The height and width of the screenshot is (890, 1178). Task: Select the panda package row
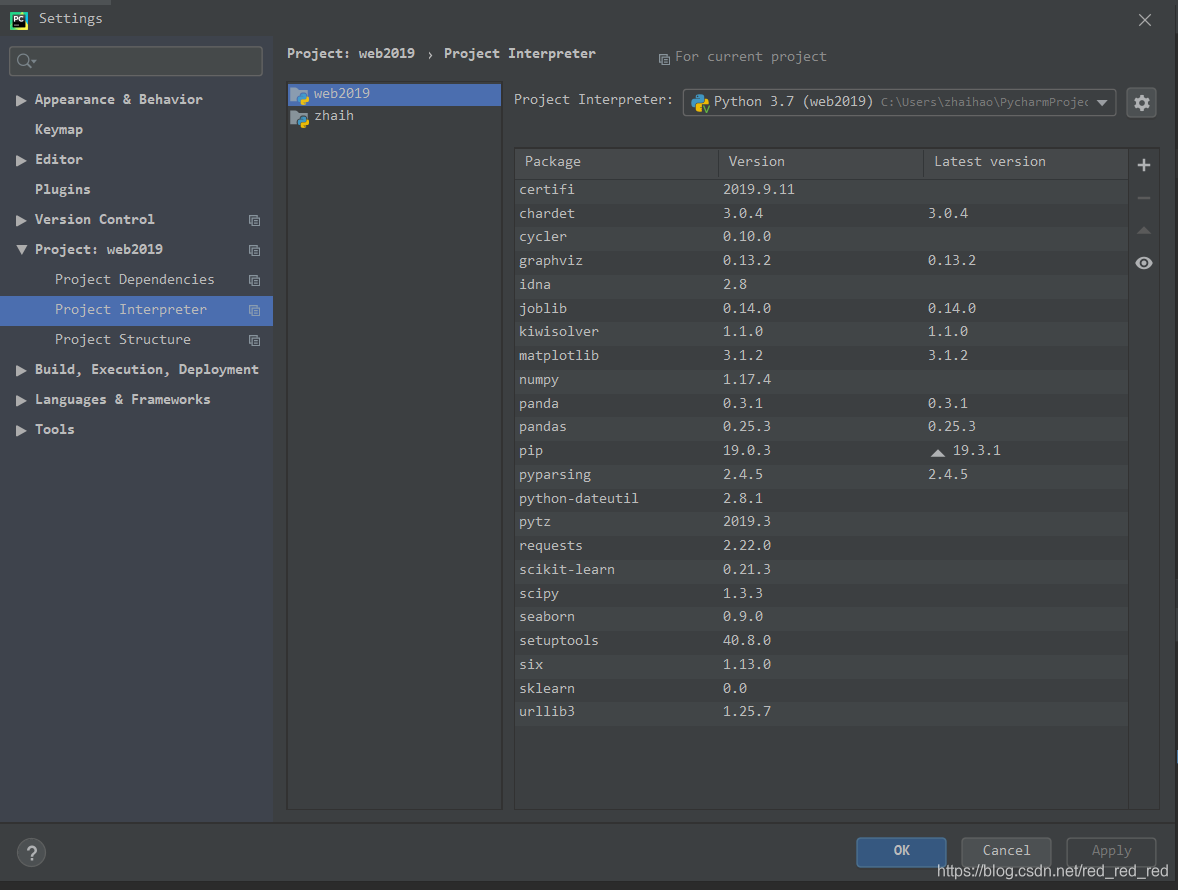coord(821,404)
